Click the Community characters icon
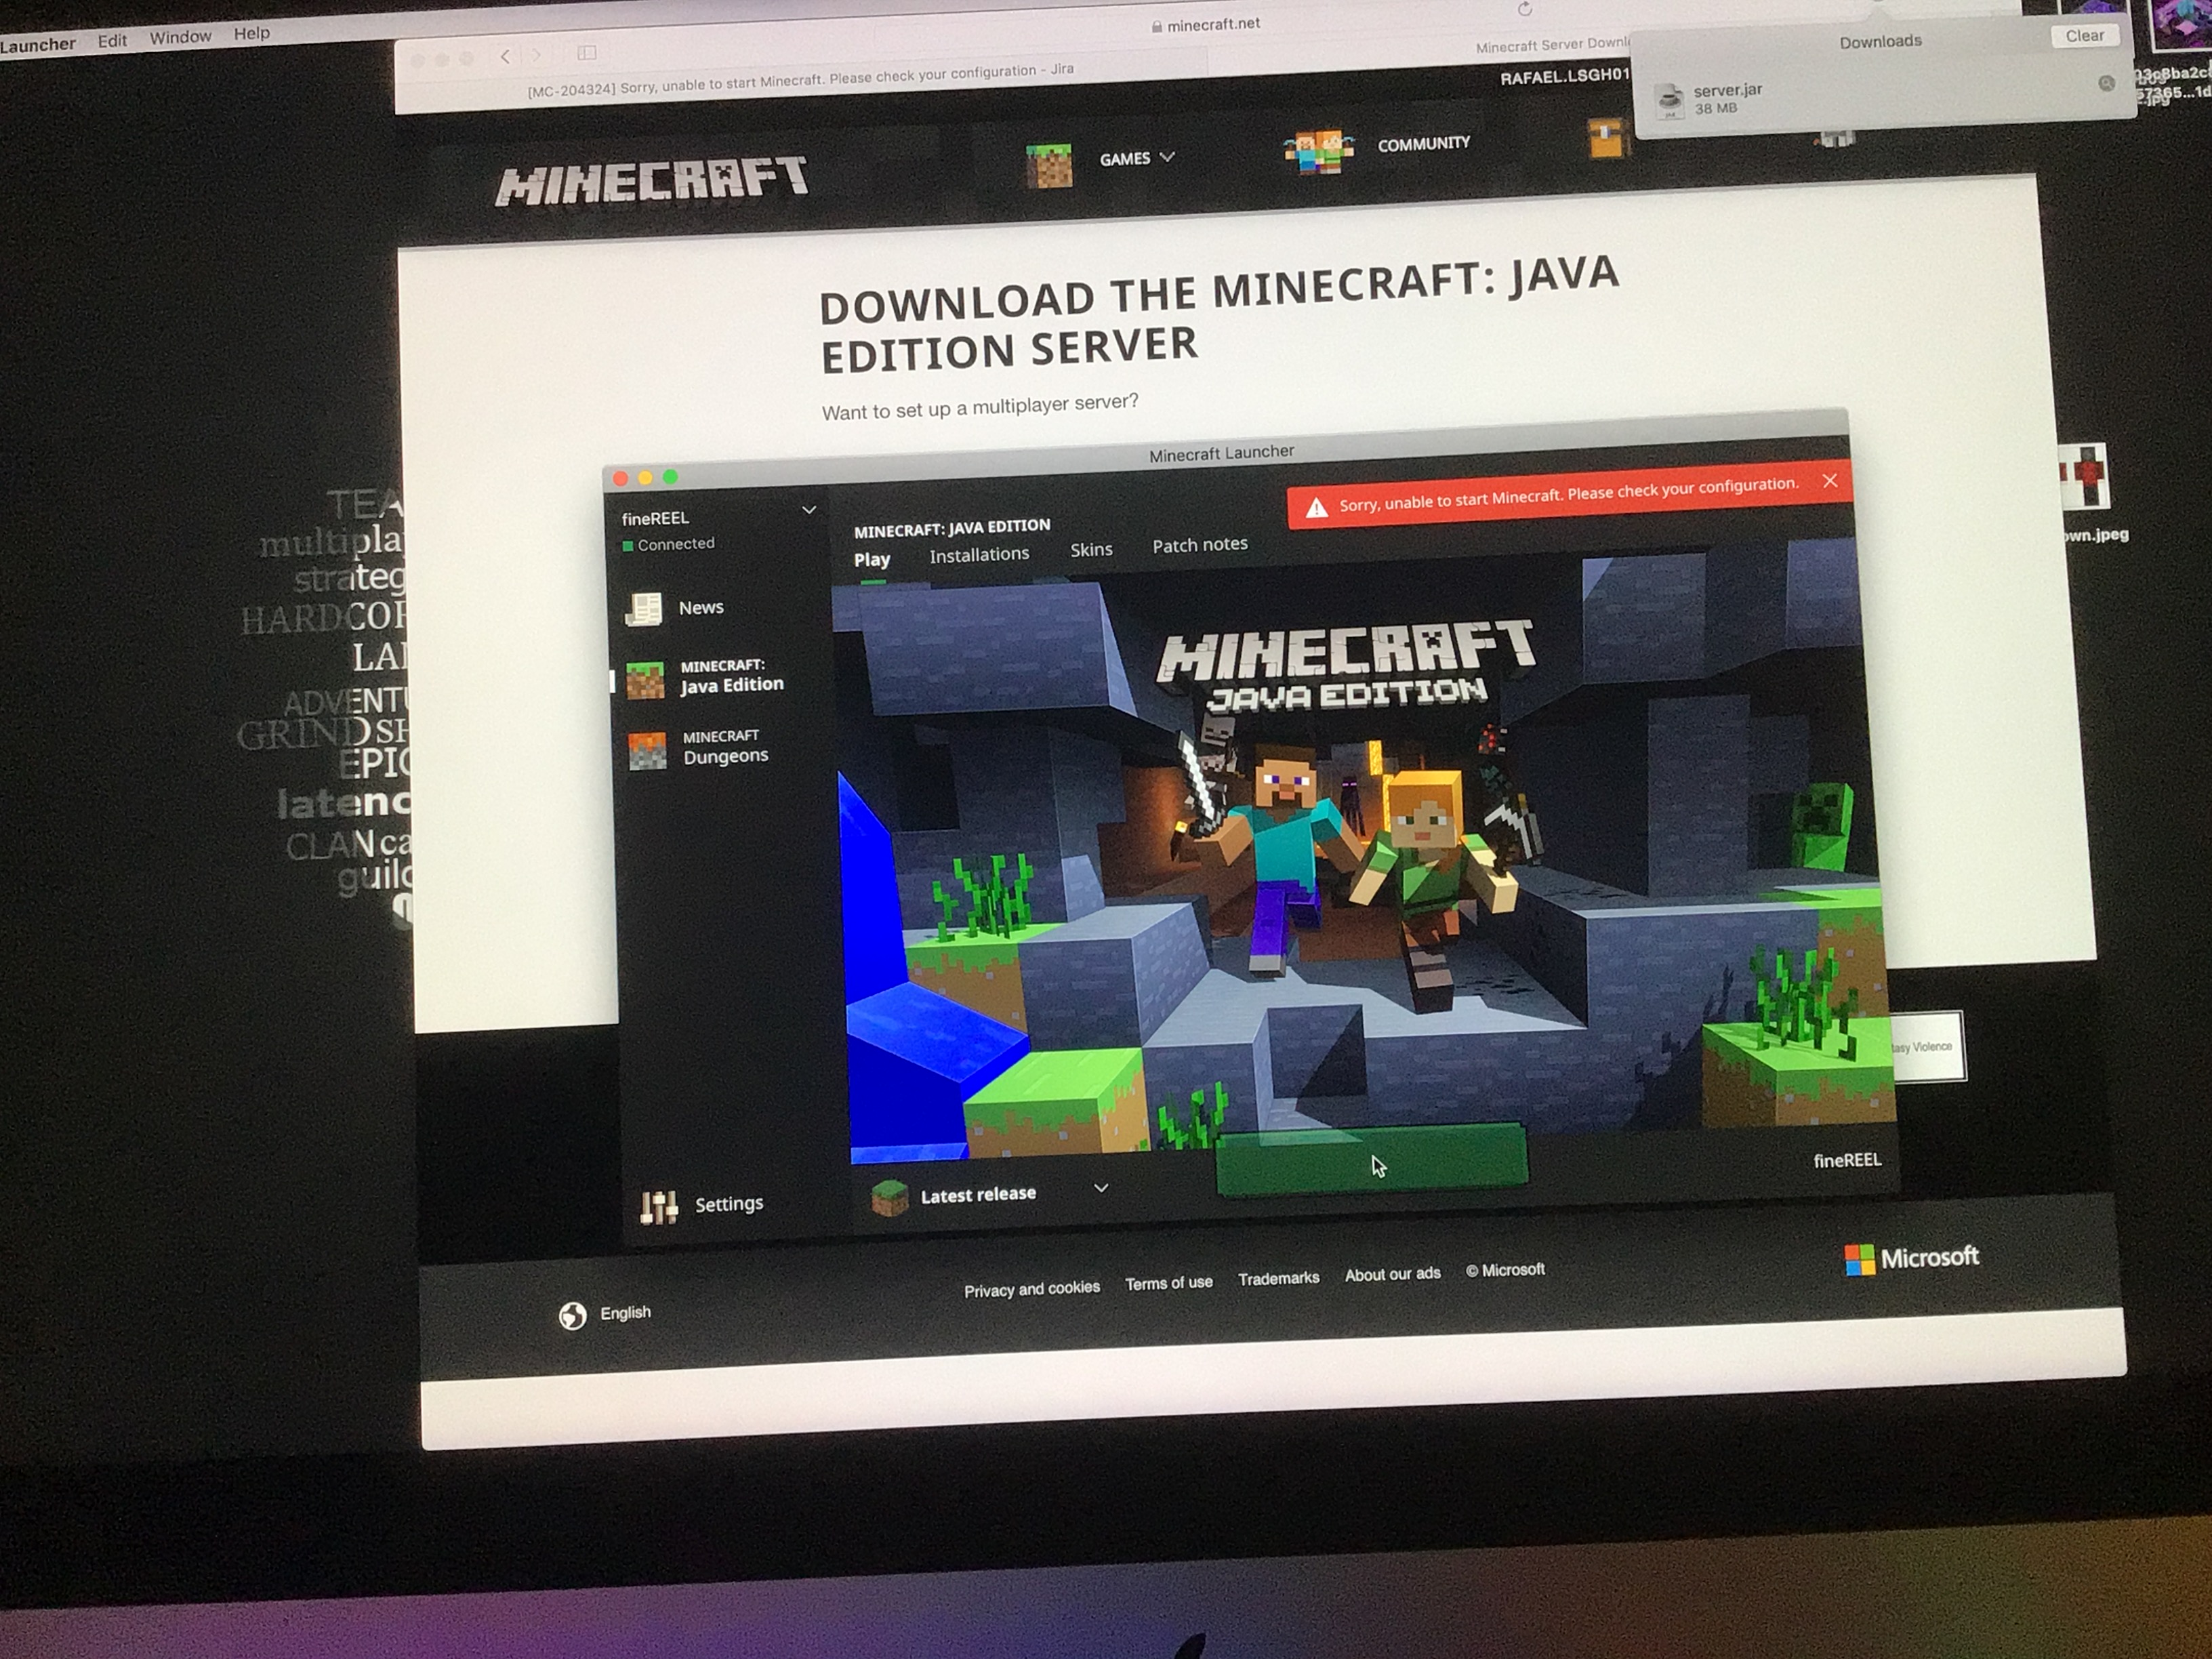Image resolution: width=2212 pixels, height=1659 pixels. tap(1318, 151)
